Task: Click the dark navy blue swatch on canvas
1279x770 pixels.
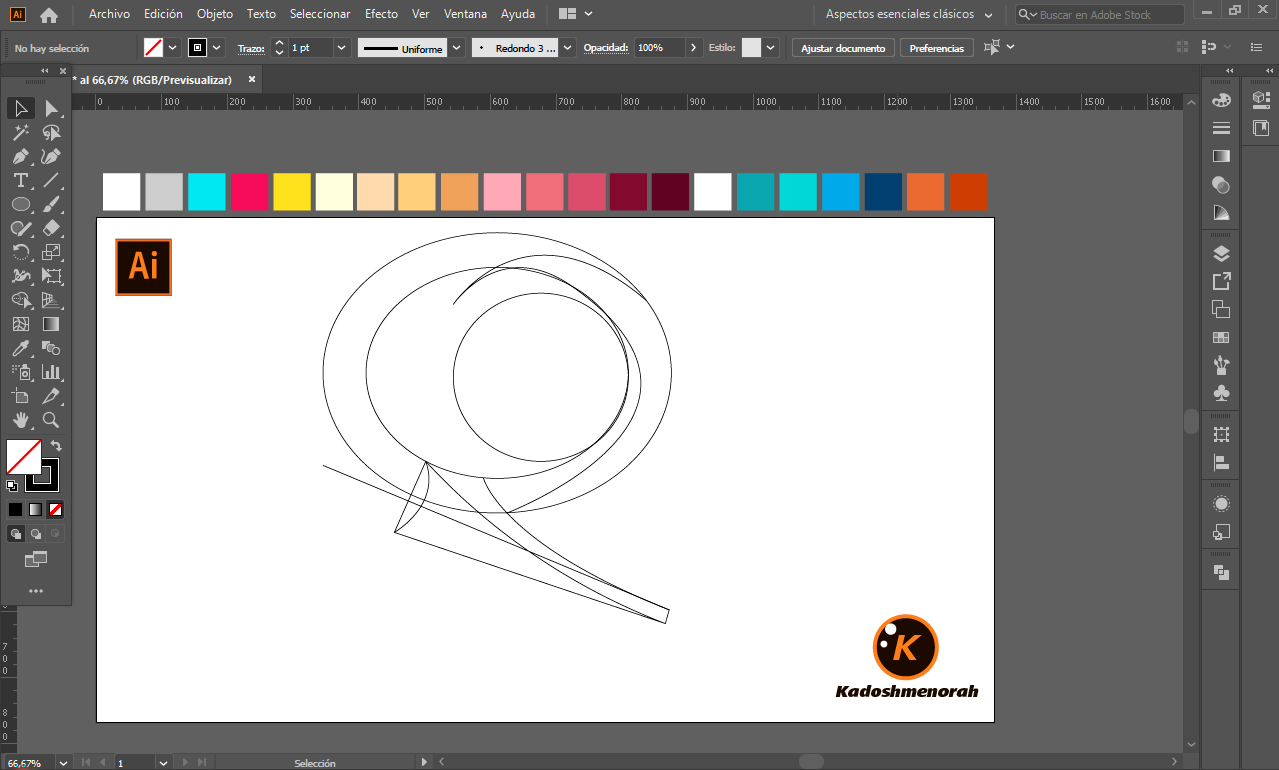Action: (x=883, y=192)
